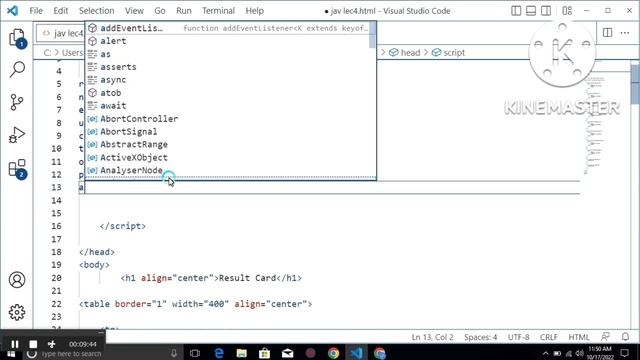
Task: Open the Accounts icon
Action: pos(17,280)
